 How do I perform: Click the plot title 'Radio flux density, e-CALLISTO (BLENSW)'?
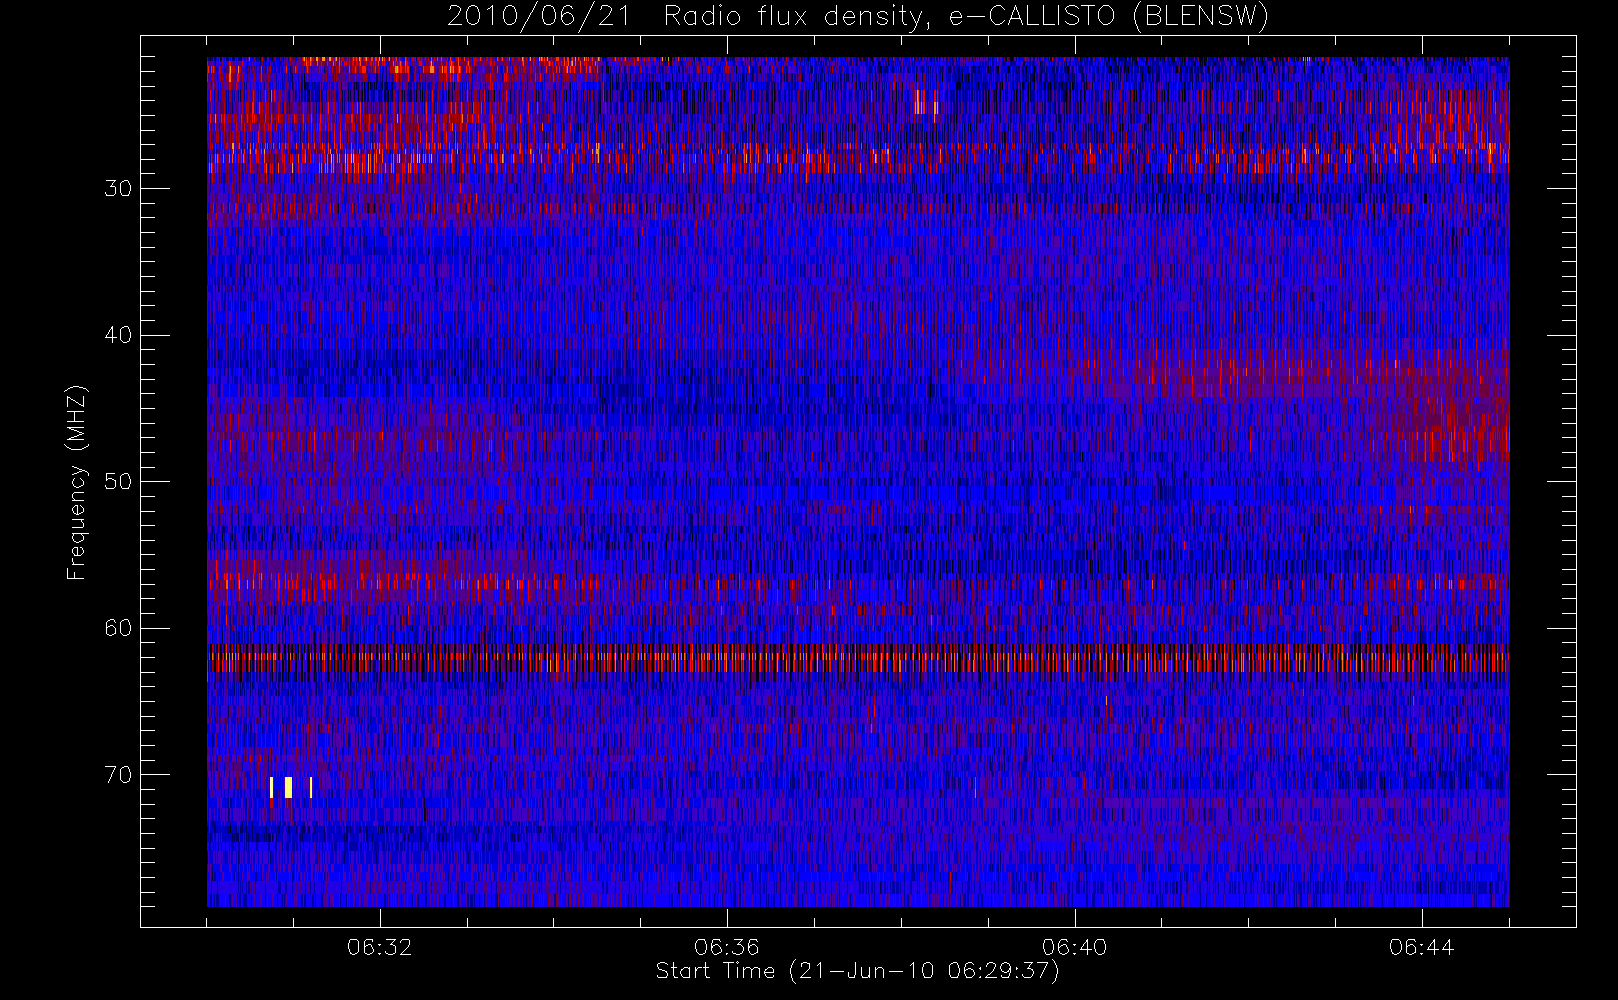[966, 17]
